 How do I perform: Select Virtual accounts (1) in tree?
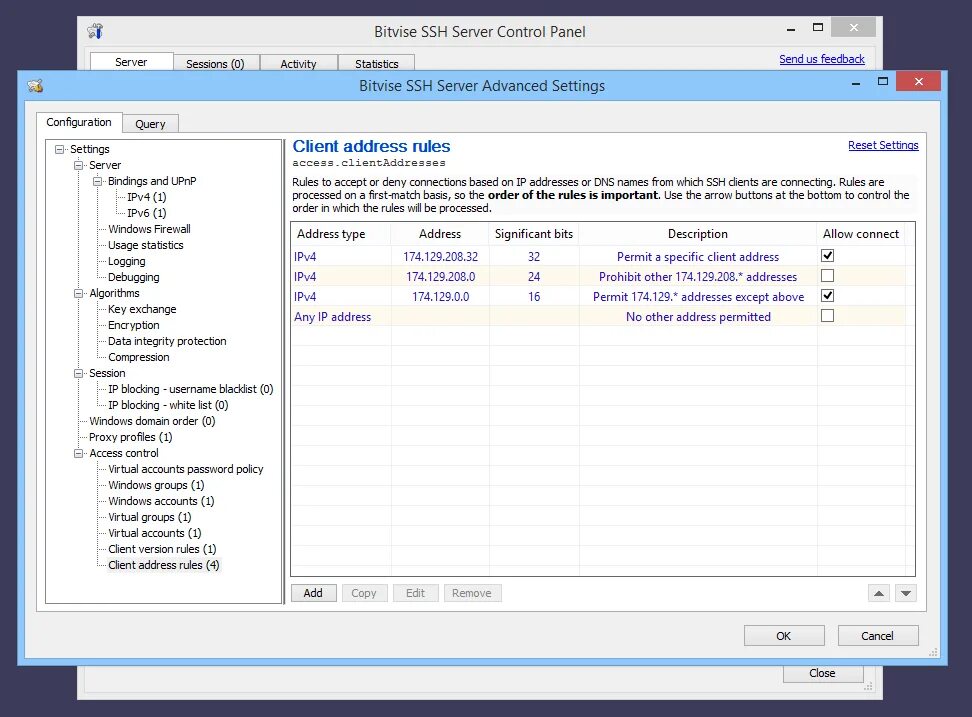point(154,534)
